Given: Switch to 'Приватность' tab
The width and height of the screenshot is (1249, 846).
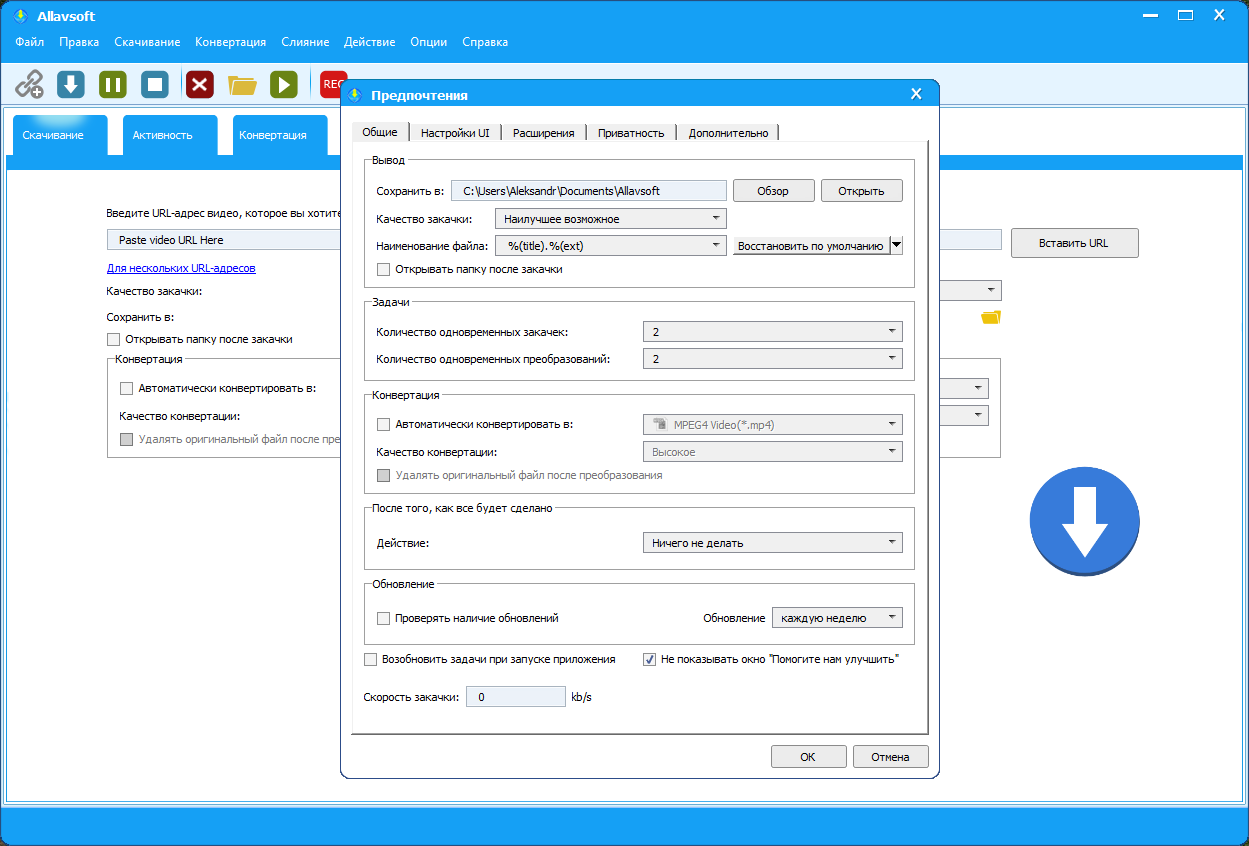Looking at the screenshot, I should [x=631, y=132].
